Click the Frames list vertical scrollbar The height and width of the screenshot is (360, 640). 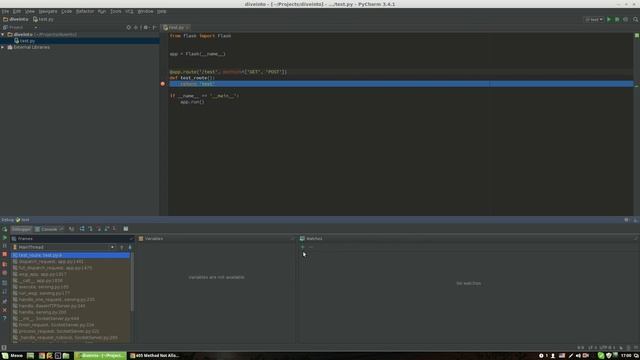[x=132, y=282]
